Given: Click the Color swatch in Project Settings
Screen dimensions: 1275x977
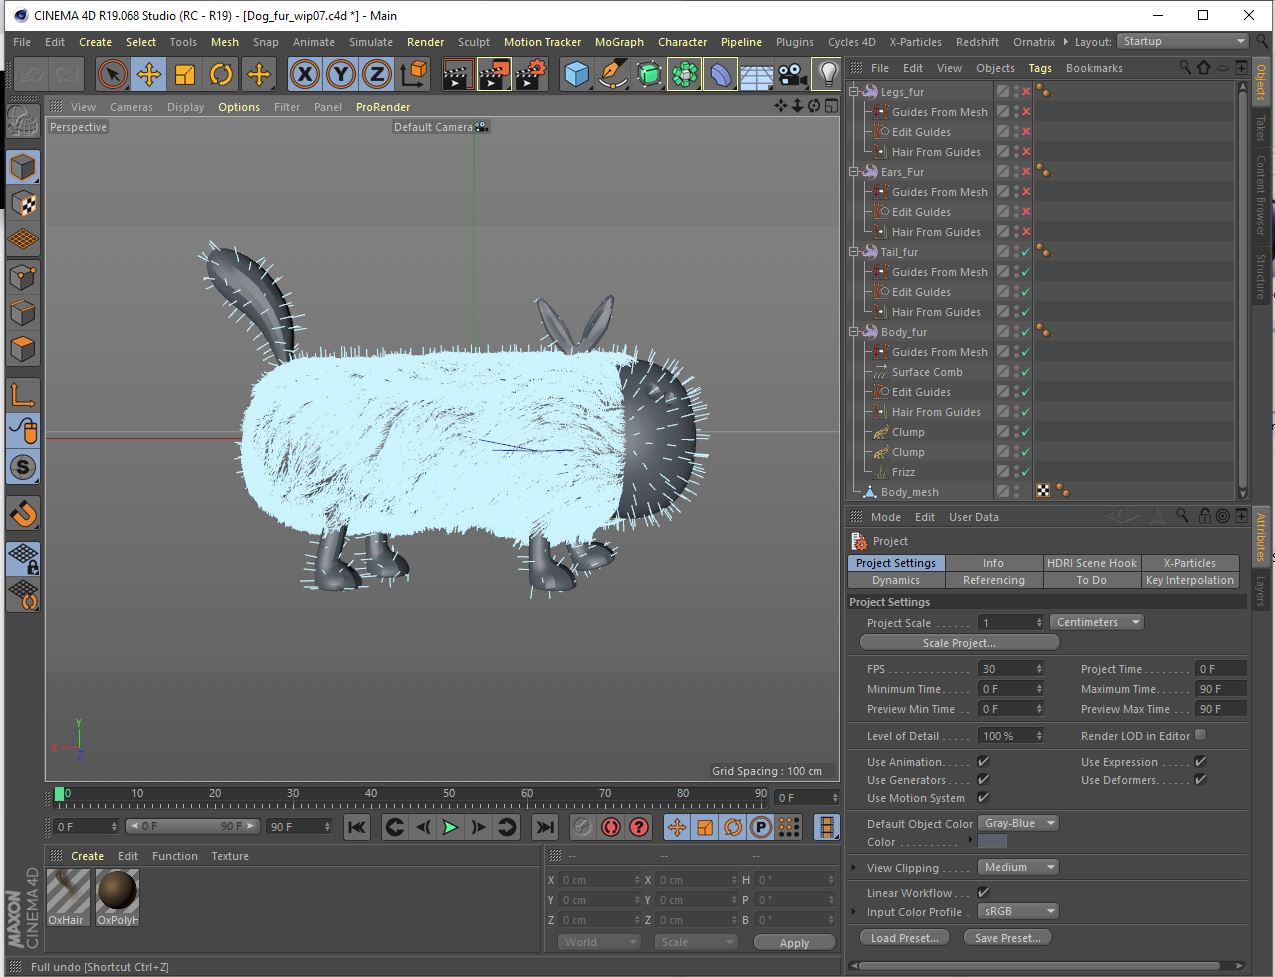Looking at the screenshot, I should coord(992,842).
